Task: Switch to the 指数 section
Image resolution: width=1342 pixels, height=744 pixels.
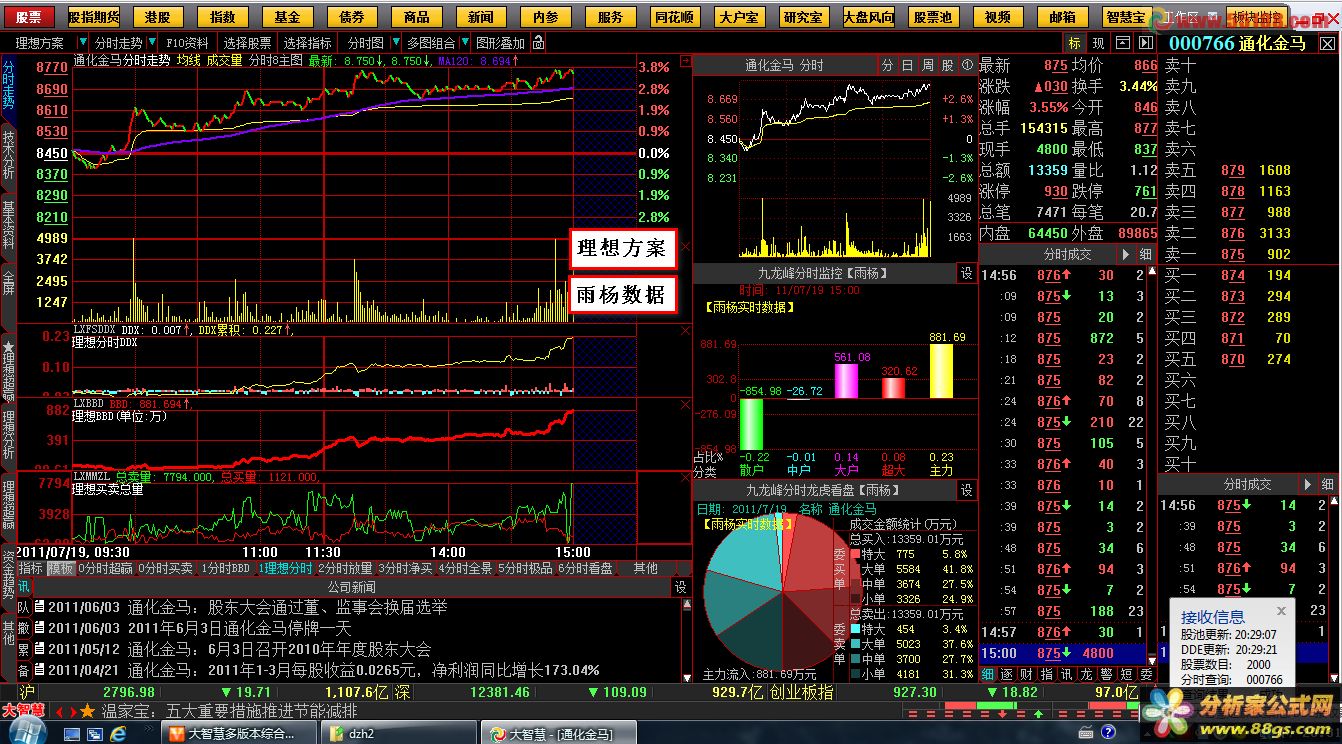Action: click(223, 17)
